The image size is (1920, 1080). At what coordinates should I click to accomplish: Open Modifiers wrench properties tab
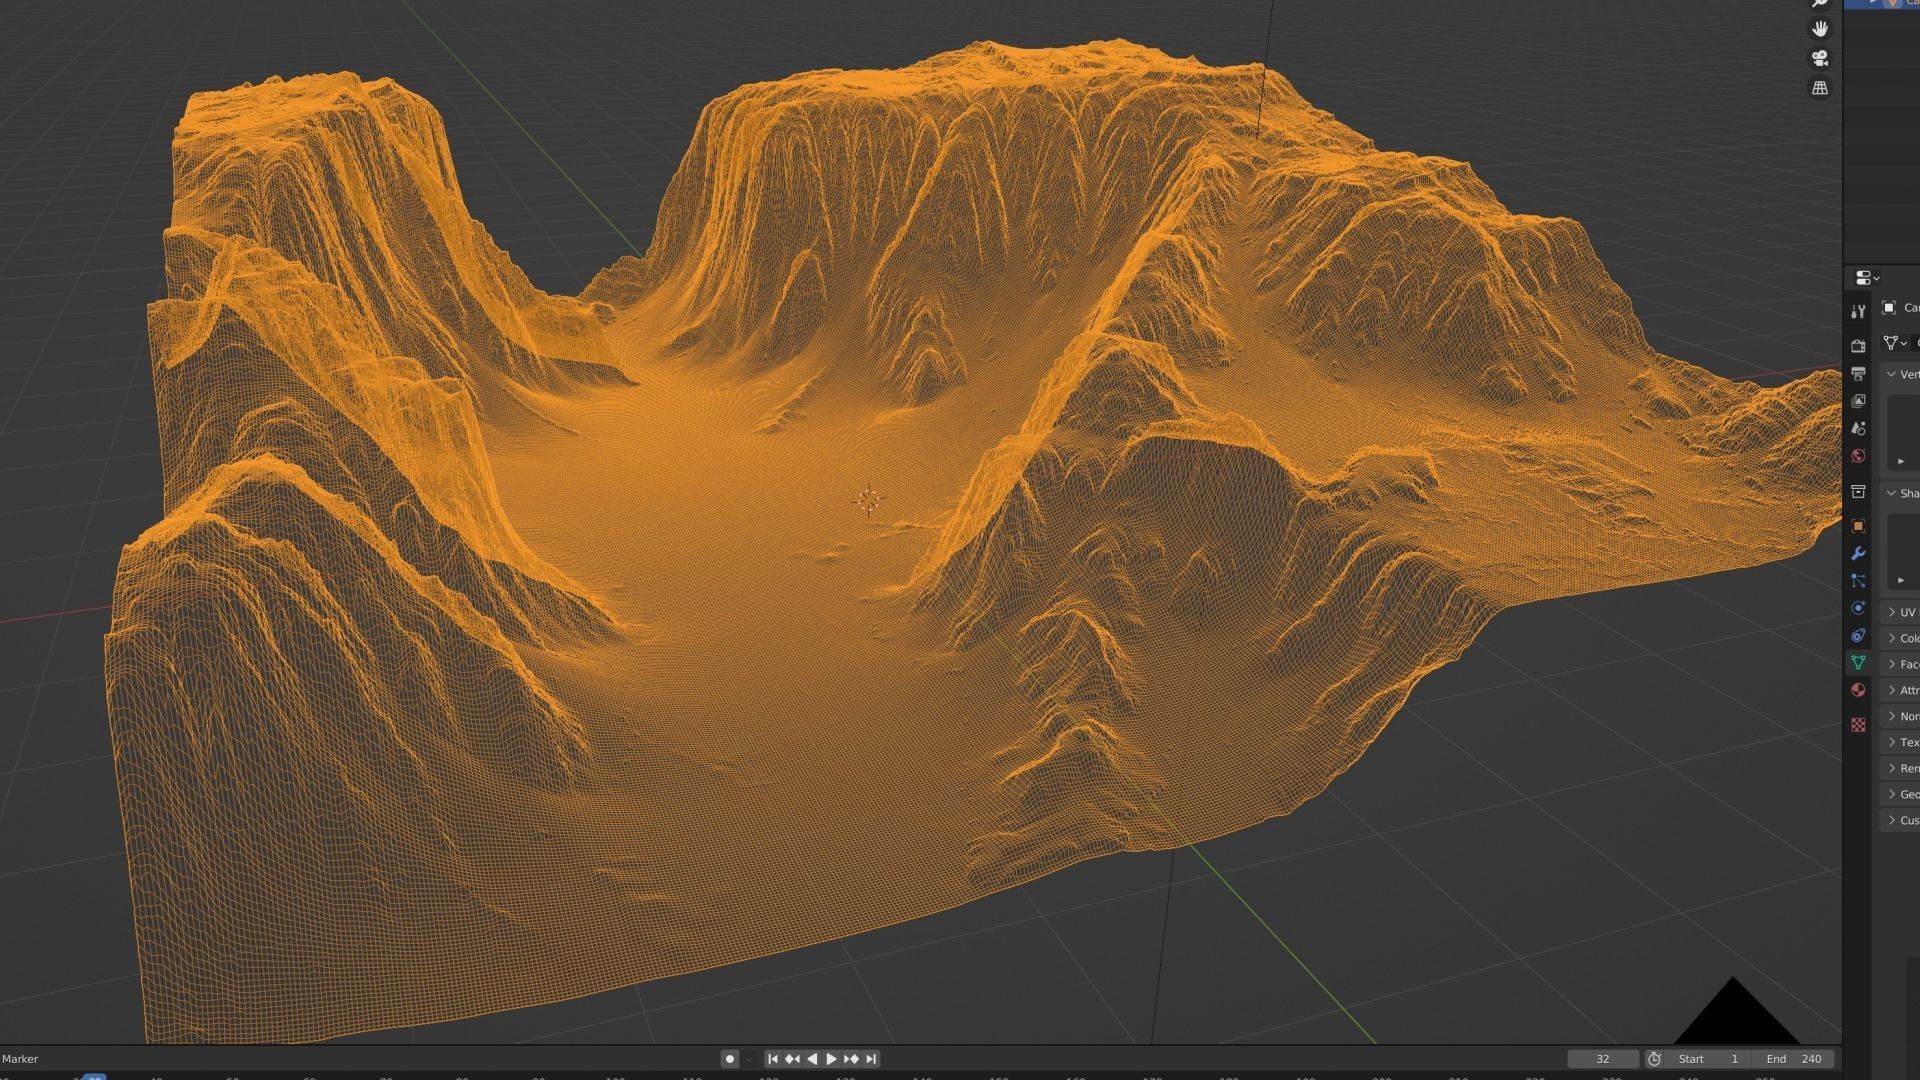click(1858, 553)
